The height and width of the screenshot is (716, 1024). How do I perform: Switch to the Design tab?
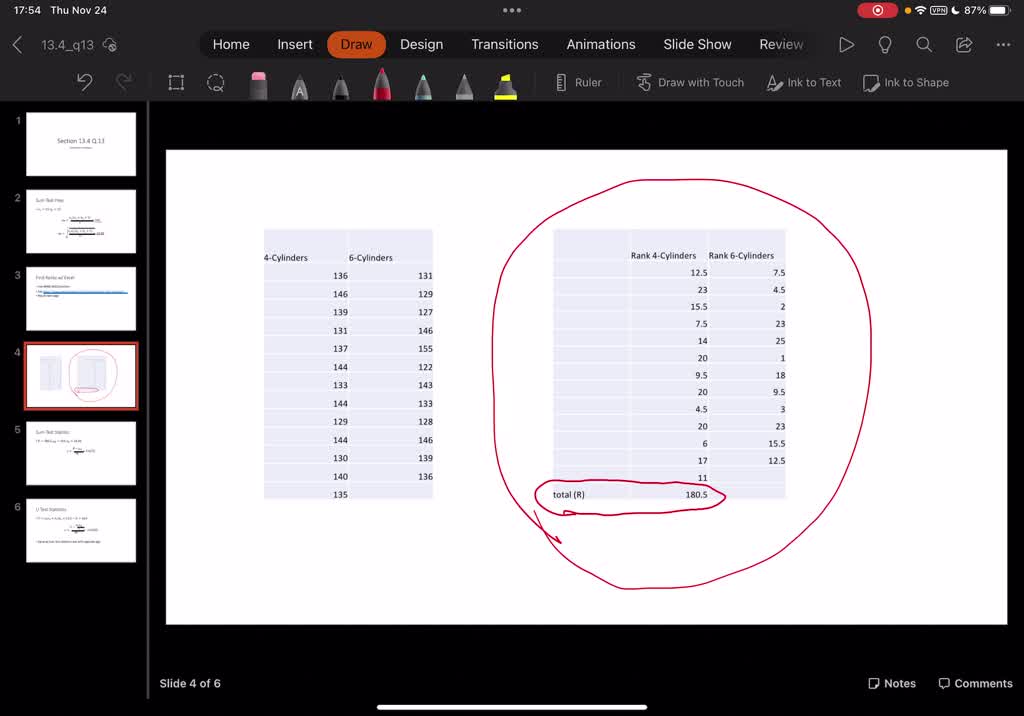click(x=421, y=44)
